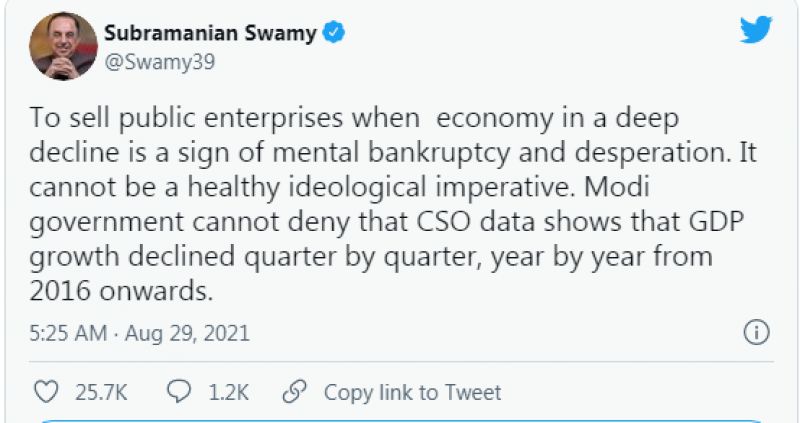Select Copy link to Tweet
The image size is (800, 423).
412,392
